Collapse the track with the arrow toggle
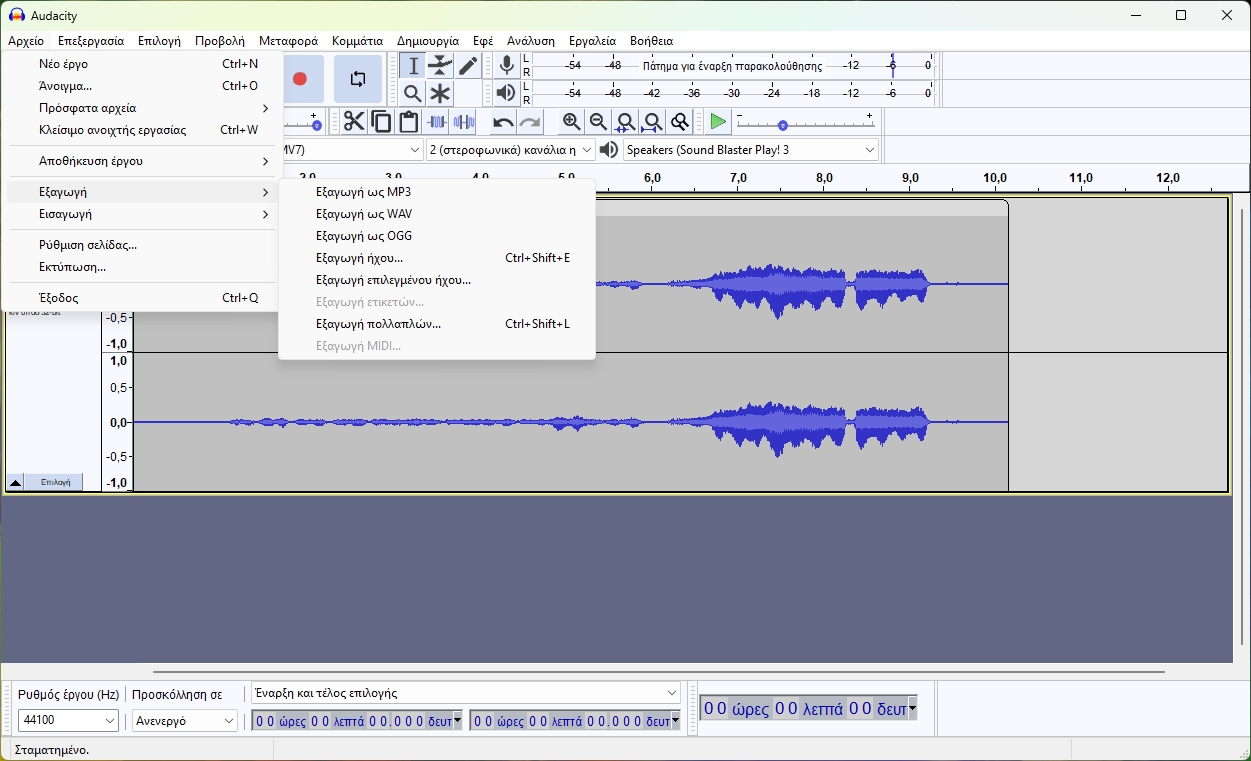 14,482
